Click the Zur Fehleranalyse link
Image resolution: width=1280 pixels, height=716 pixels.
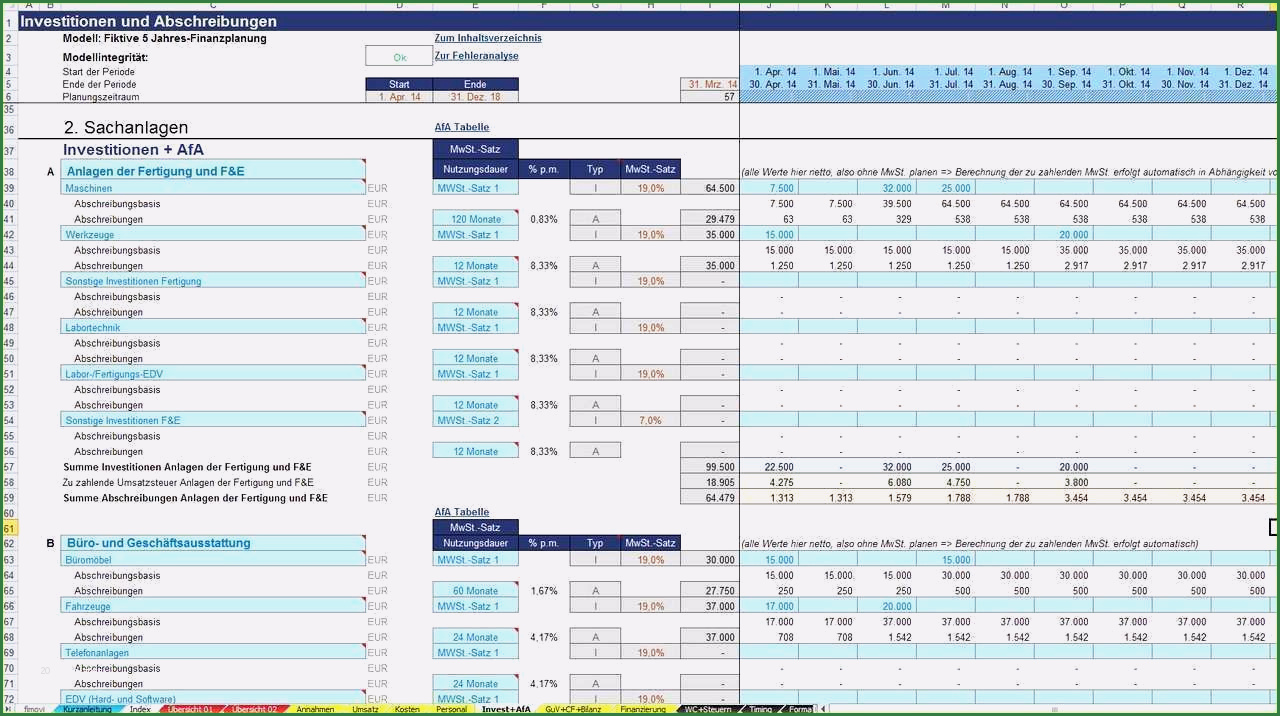click(476, 56)
